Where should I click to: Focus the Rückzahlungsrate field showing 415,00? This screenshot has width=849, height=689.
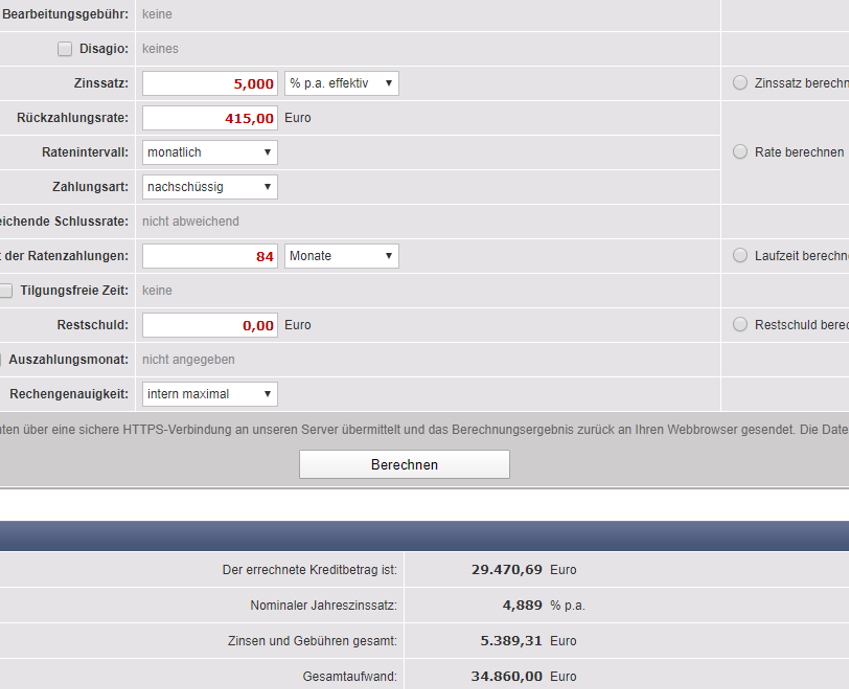pyautogui.click(x=210, y=118)
